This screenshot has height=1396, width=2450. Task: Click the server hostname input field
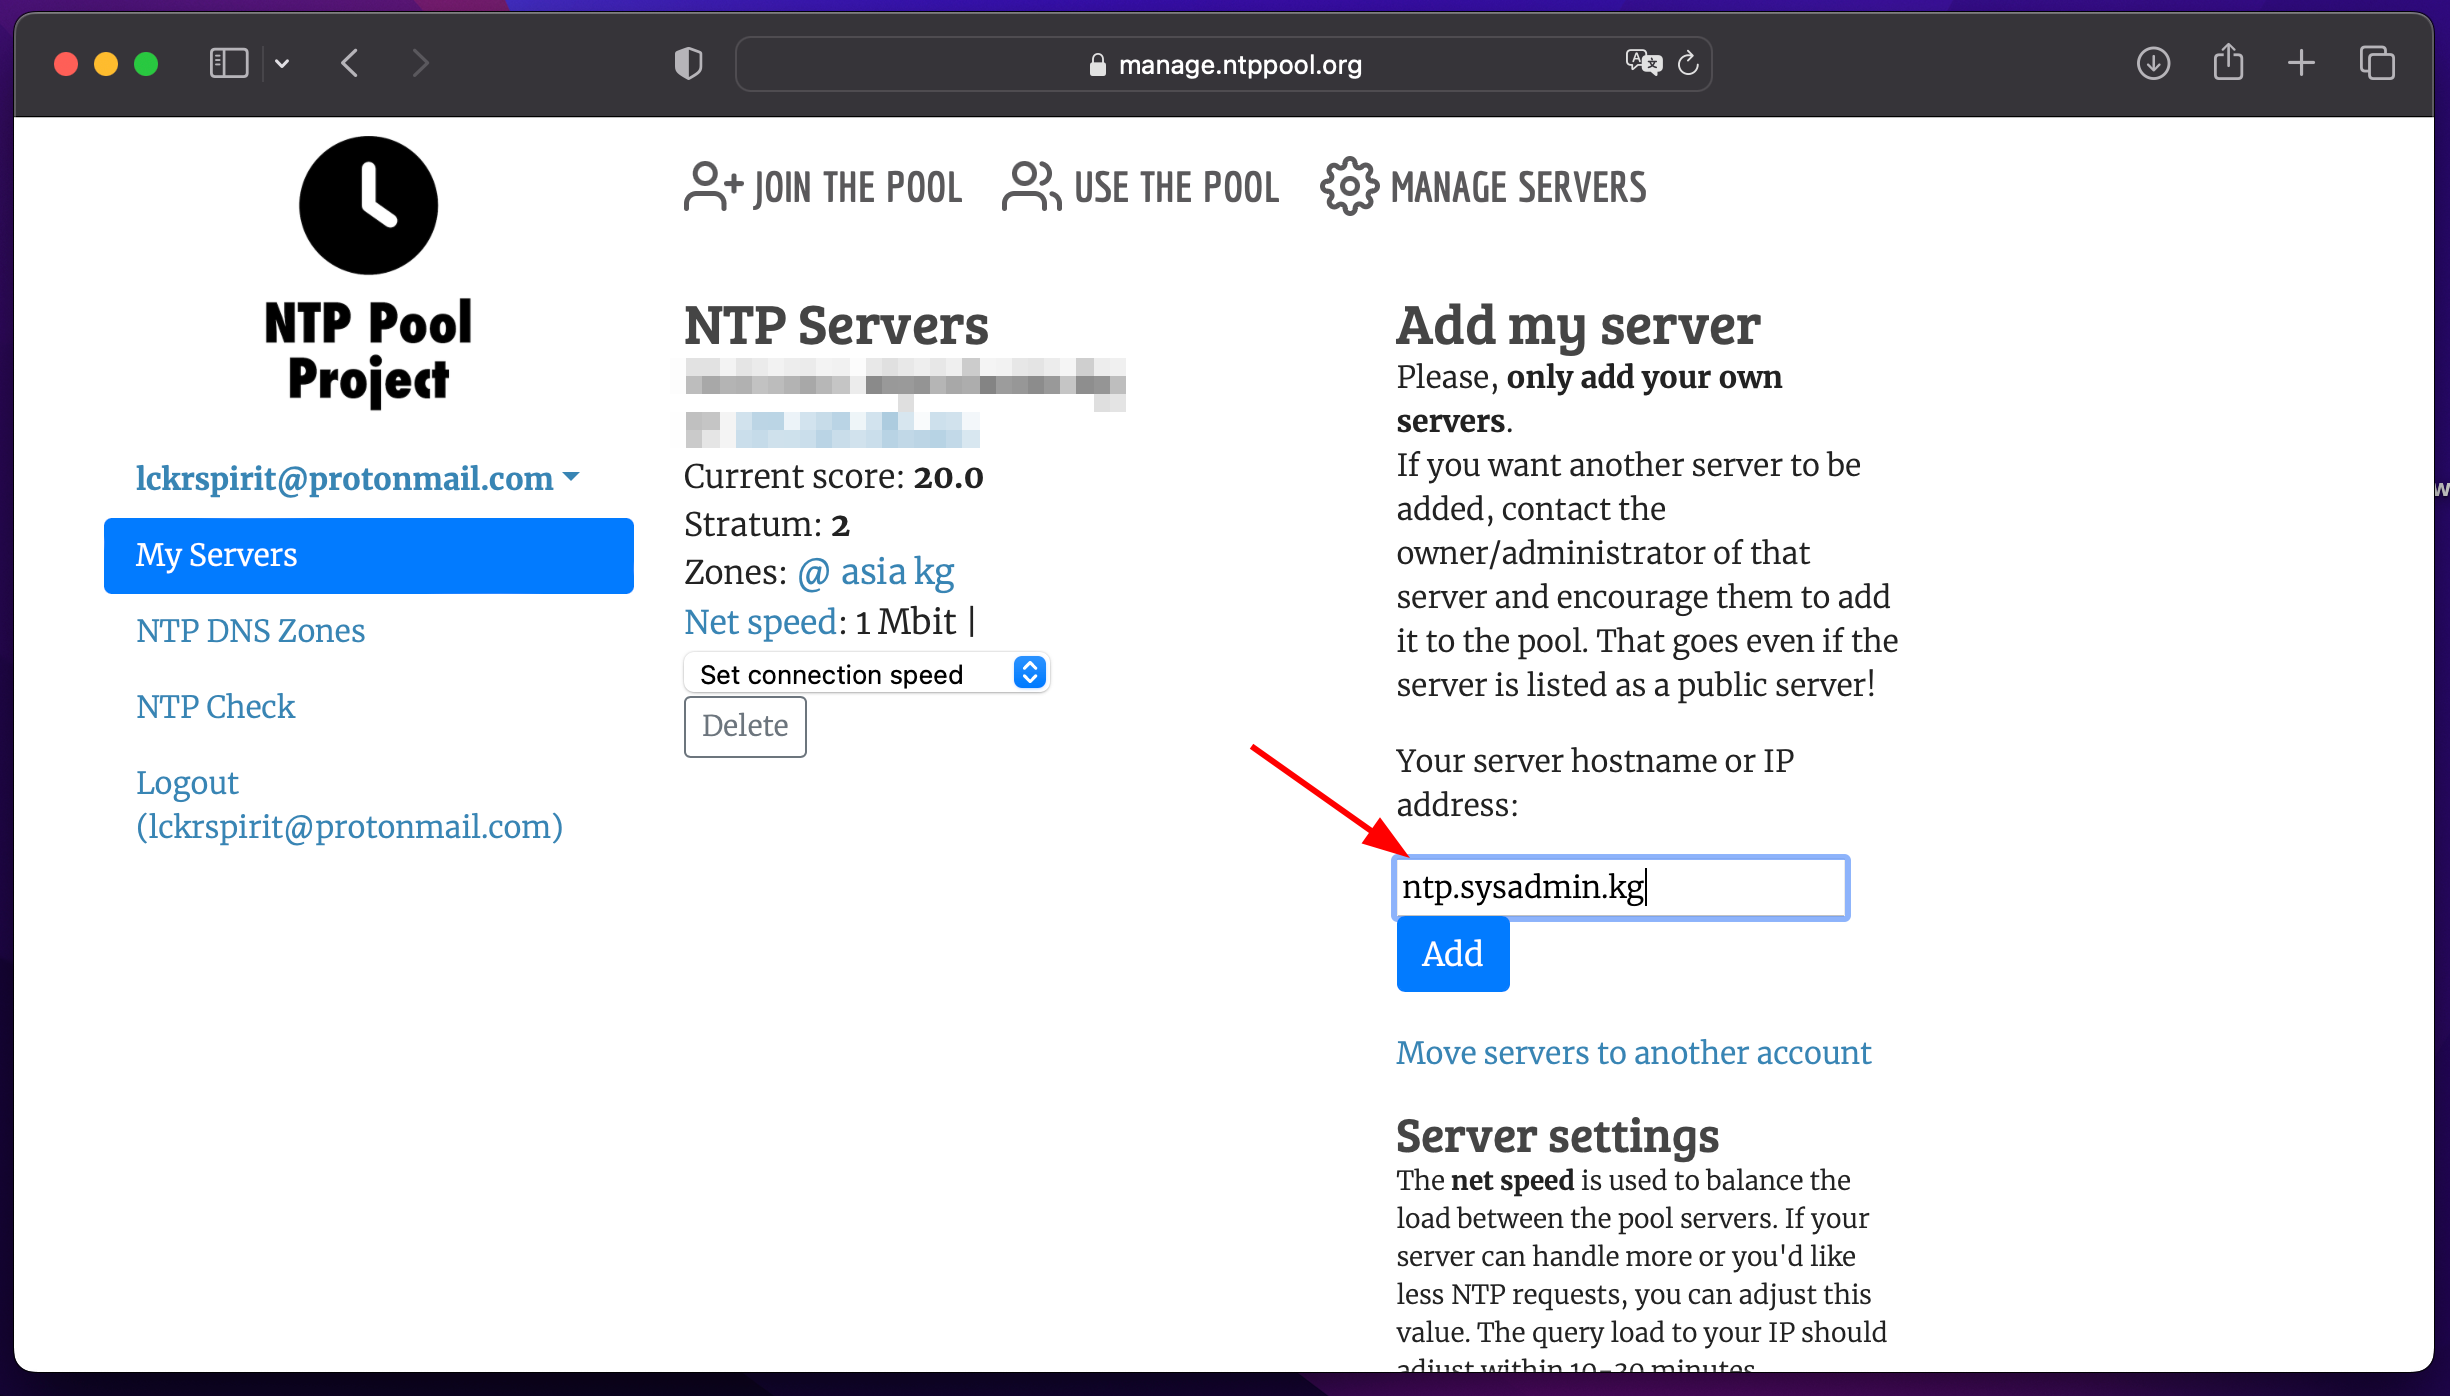click(1620, 886)
